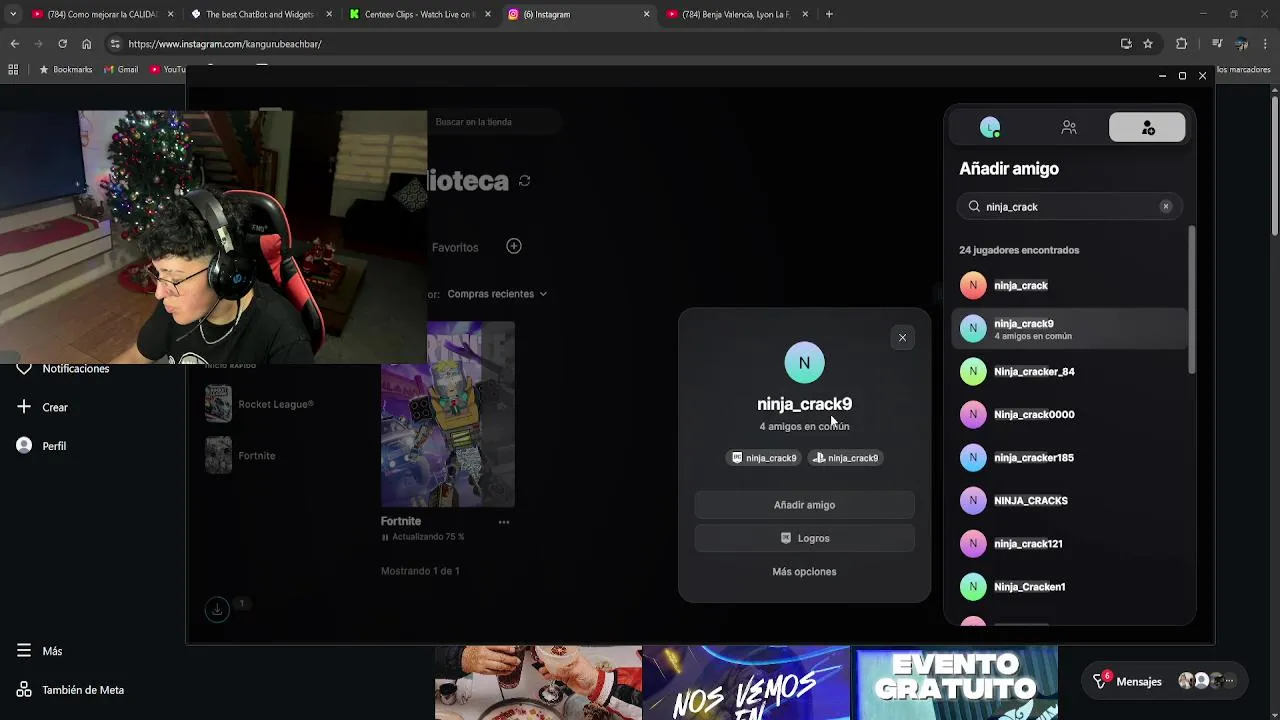This screenshot has height=720, width=1280.
Task: Click the search results panel scrollbar
Action: (1191, 300)
